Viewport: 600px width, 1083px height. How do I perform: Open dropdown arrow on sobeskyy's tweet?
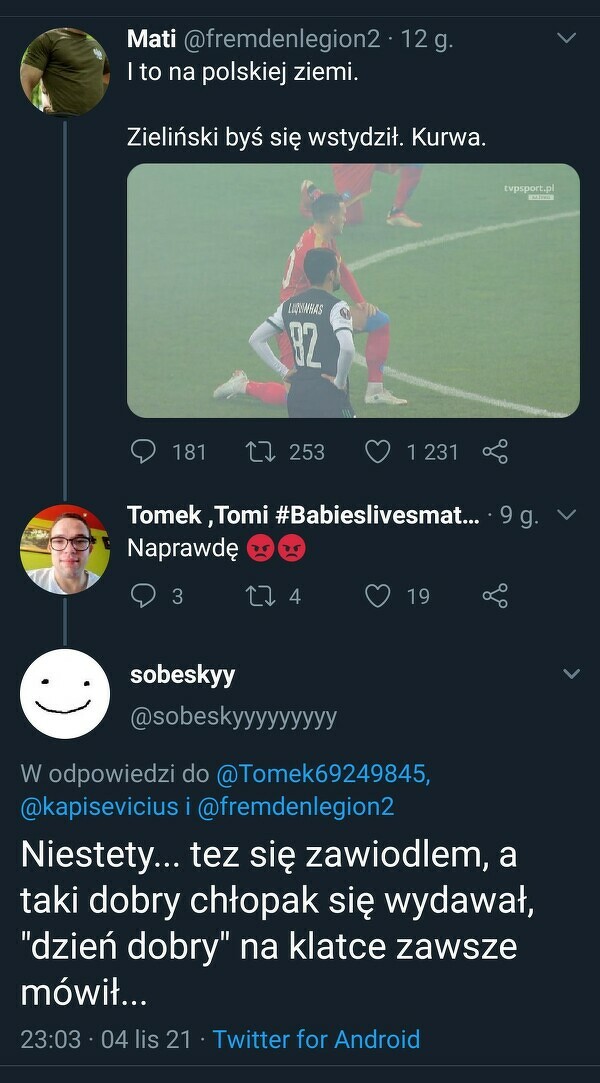(x=571, y=674)
